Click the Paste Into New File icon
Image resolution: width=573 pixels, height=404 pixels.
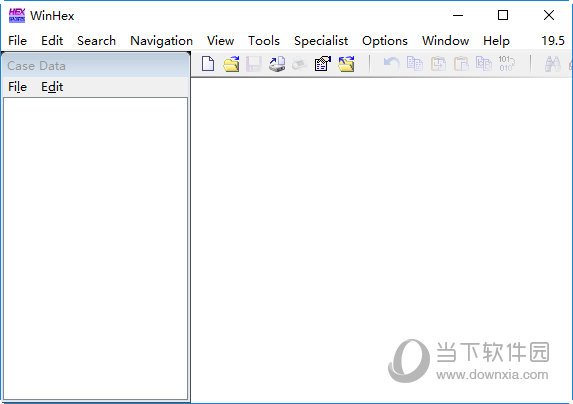pos(483,64)
